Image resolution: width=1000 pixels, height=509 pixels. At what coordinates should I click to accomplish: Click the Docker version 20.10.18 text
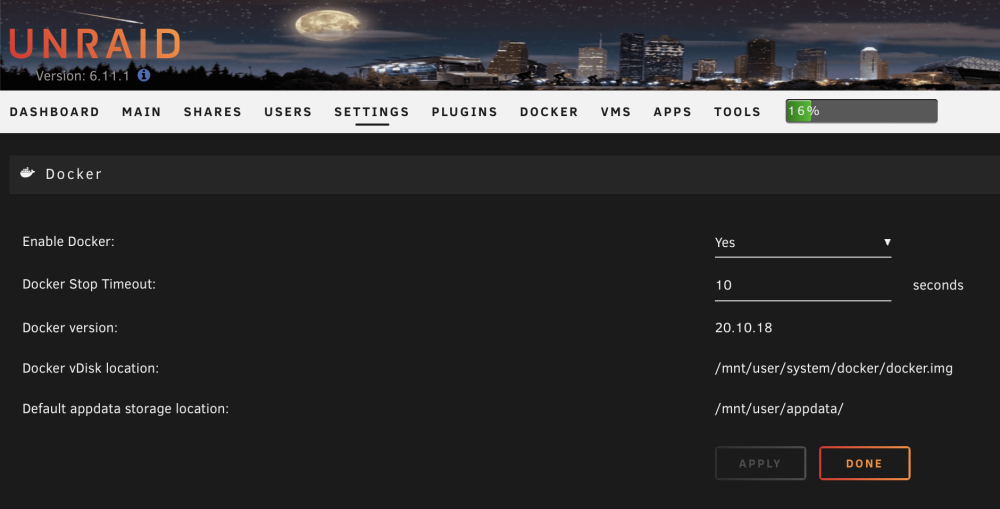[x=744, y=328]
